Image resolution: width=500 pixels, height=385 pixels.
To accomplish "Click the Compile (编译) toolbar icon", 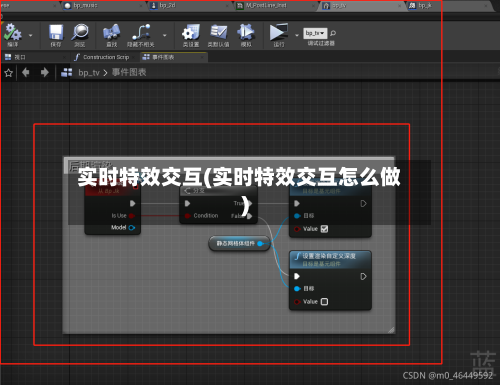I will pos(12,32).
